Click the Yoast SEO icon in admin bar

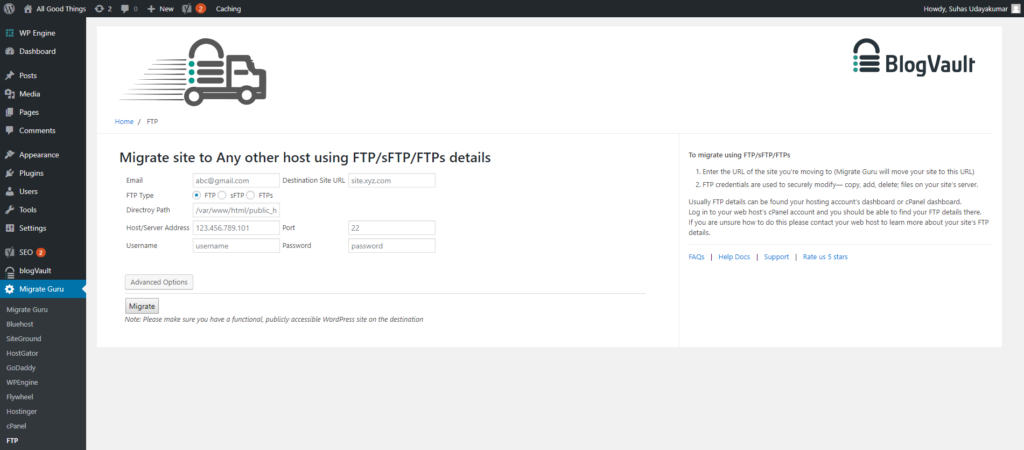tap(188, 9)
